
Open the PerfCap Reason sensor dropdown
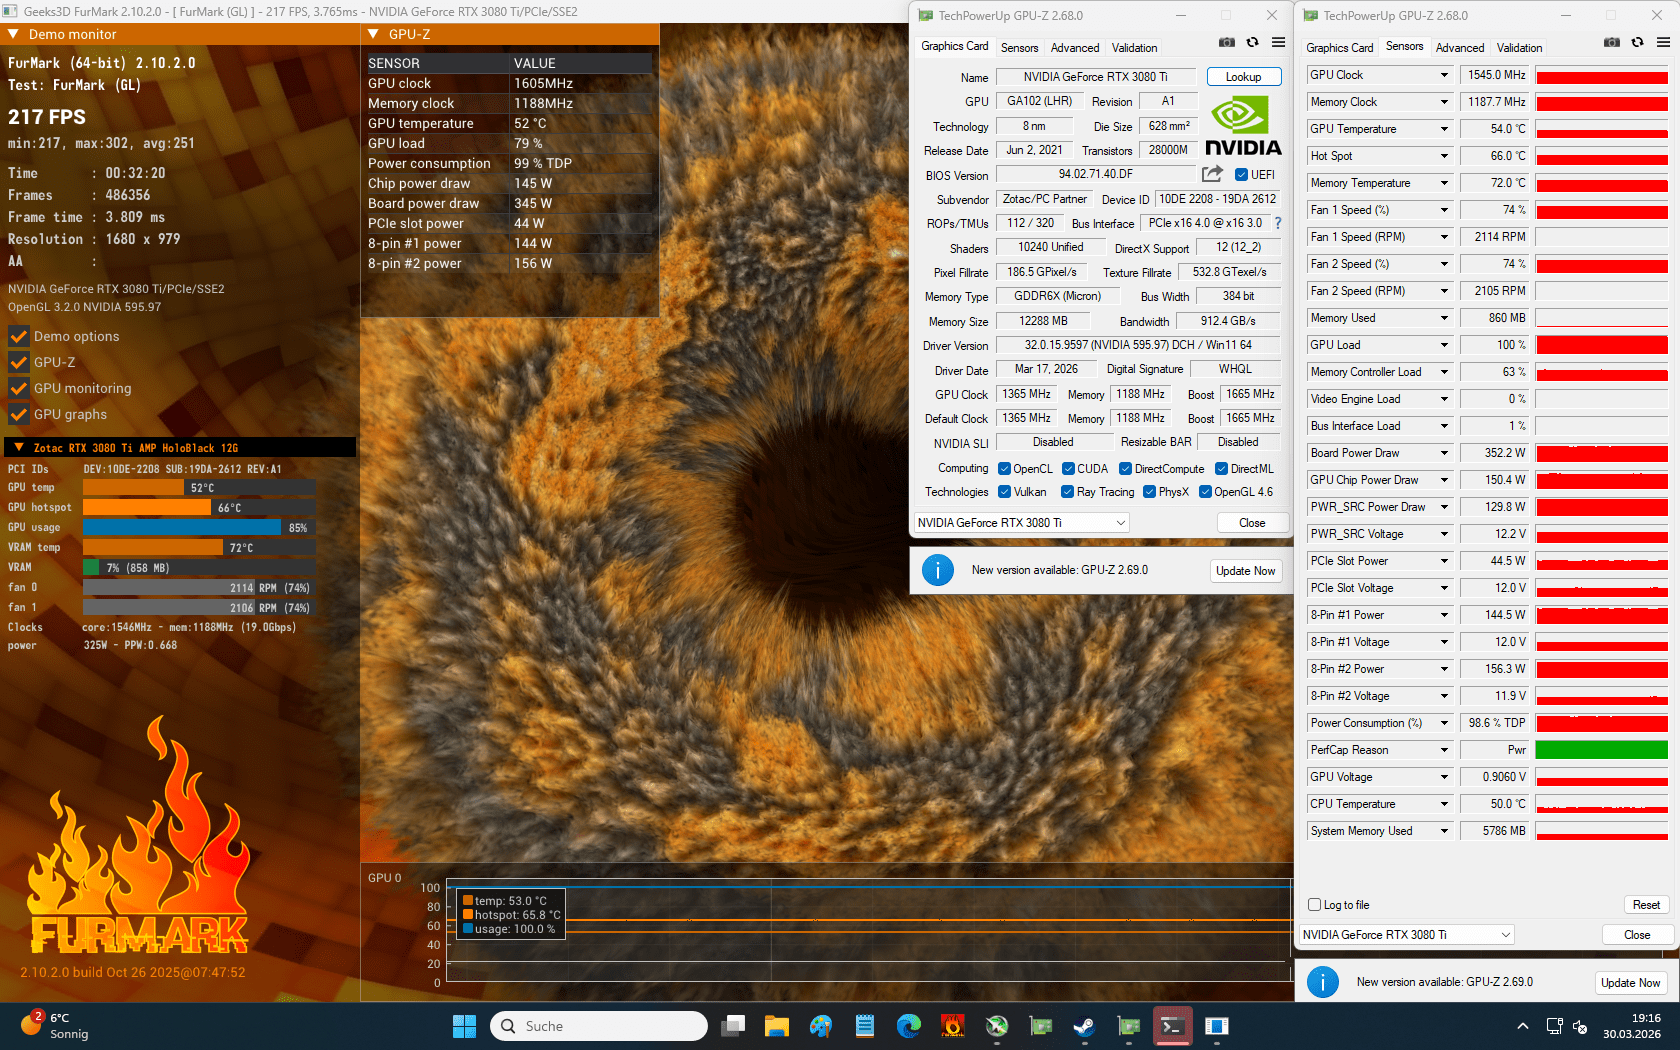click(1444, 750)
